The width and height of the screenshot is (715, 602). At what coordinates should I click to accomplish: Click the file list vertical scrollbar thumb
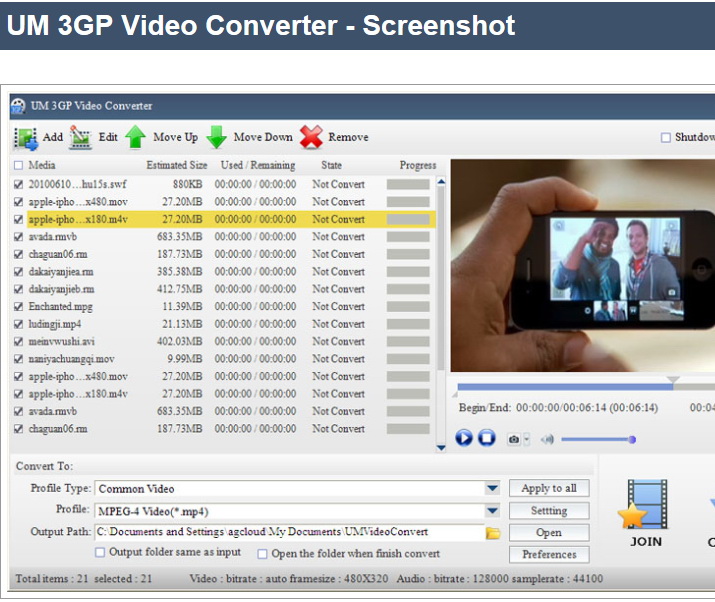(x=441, y=278)
